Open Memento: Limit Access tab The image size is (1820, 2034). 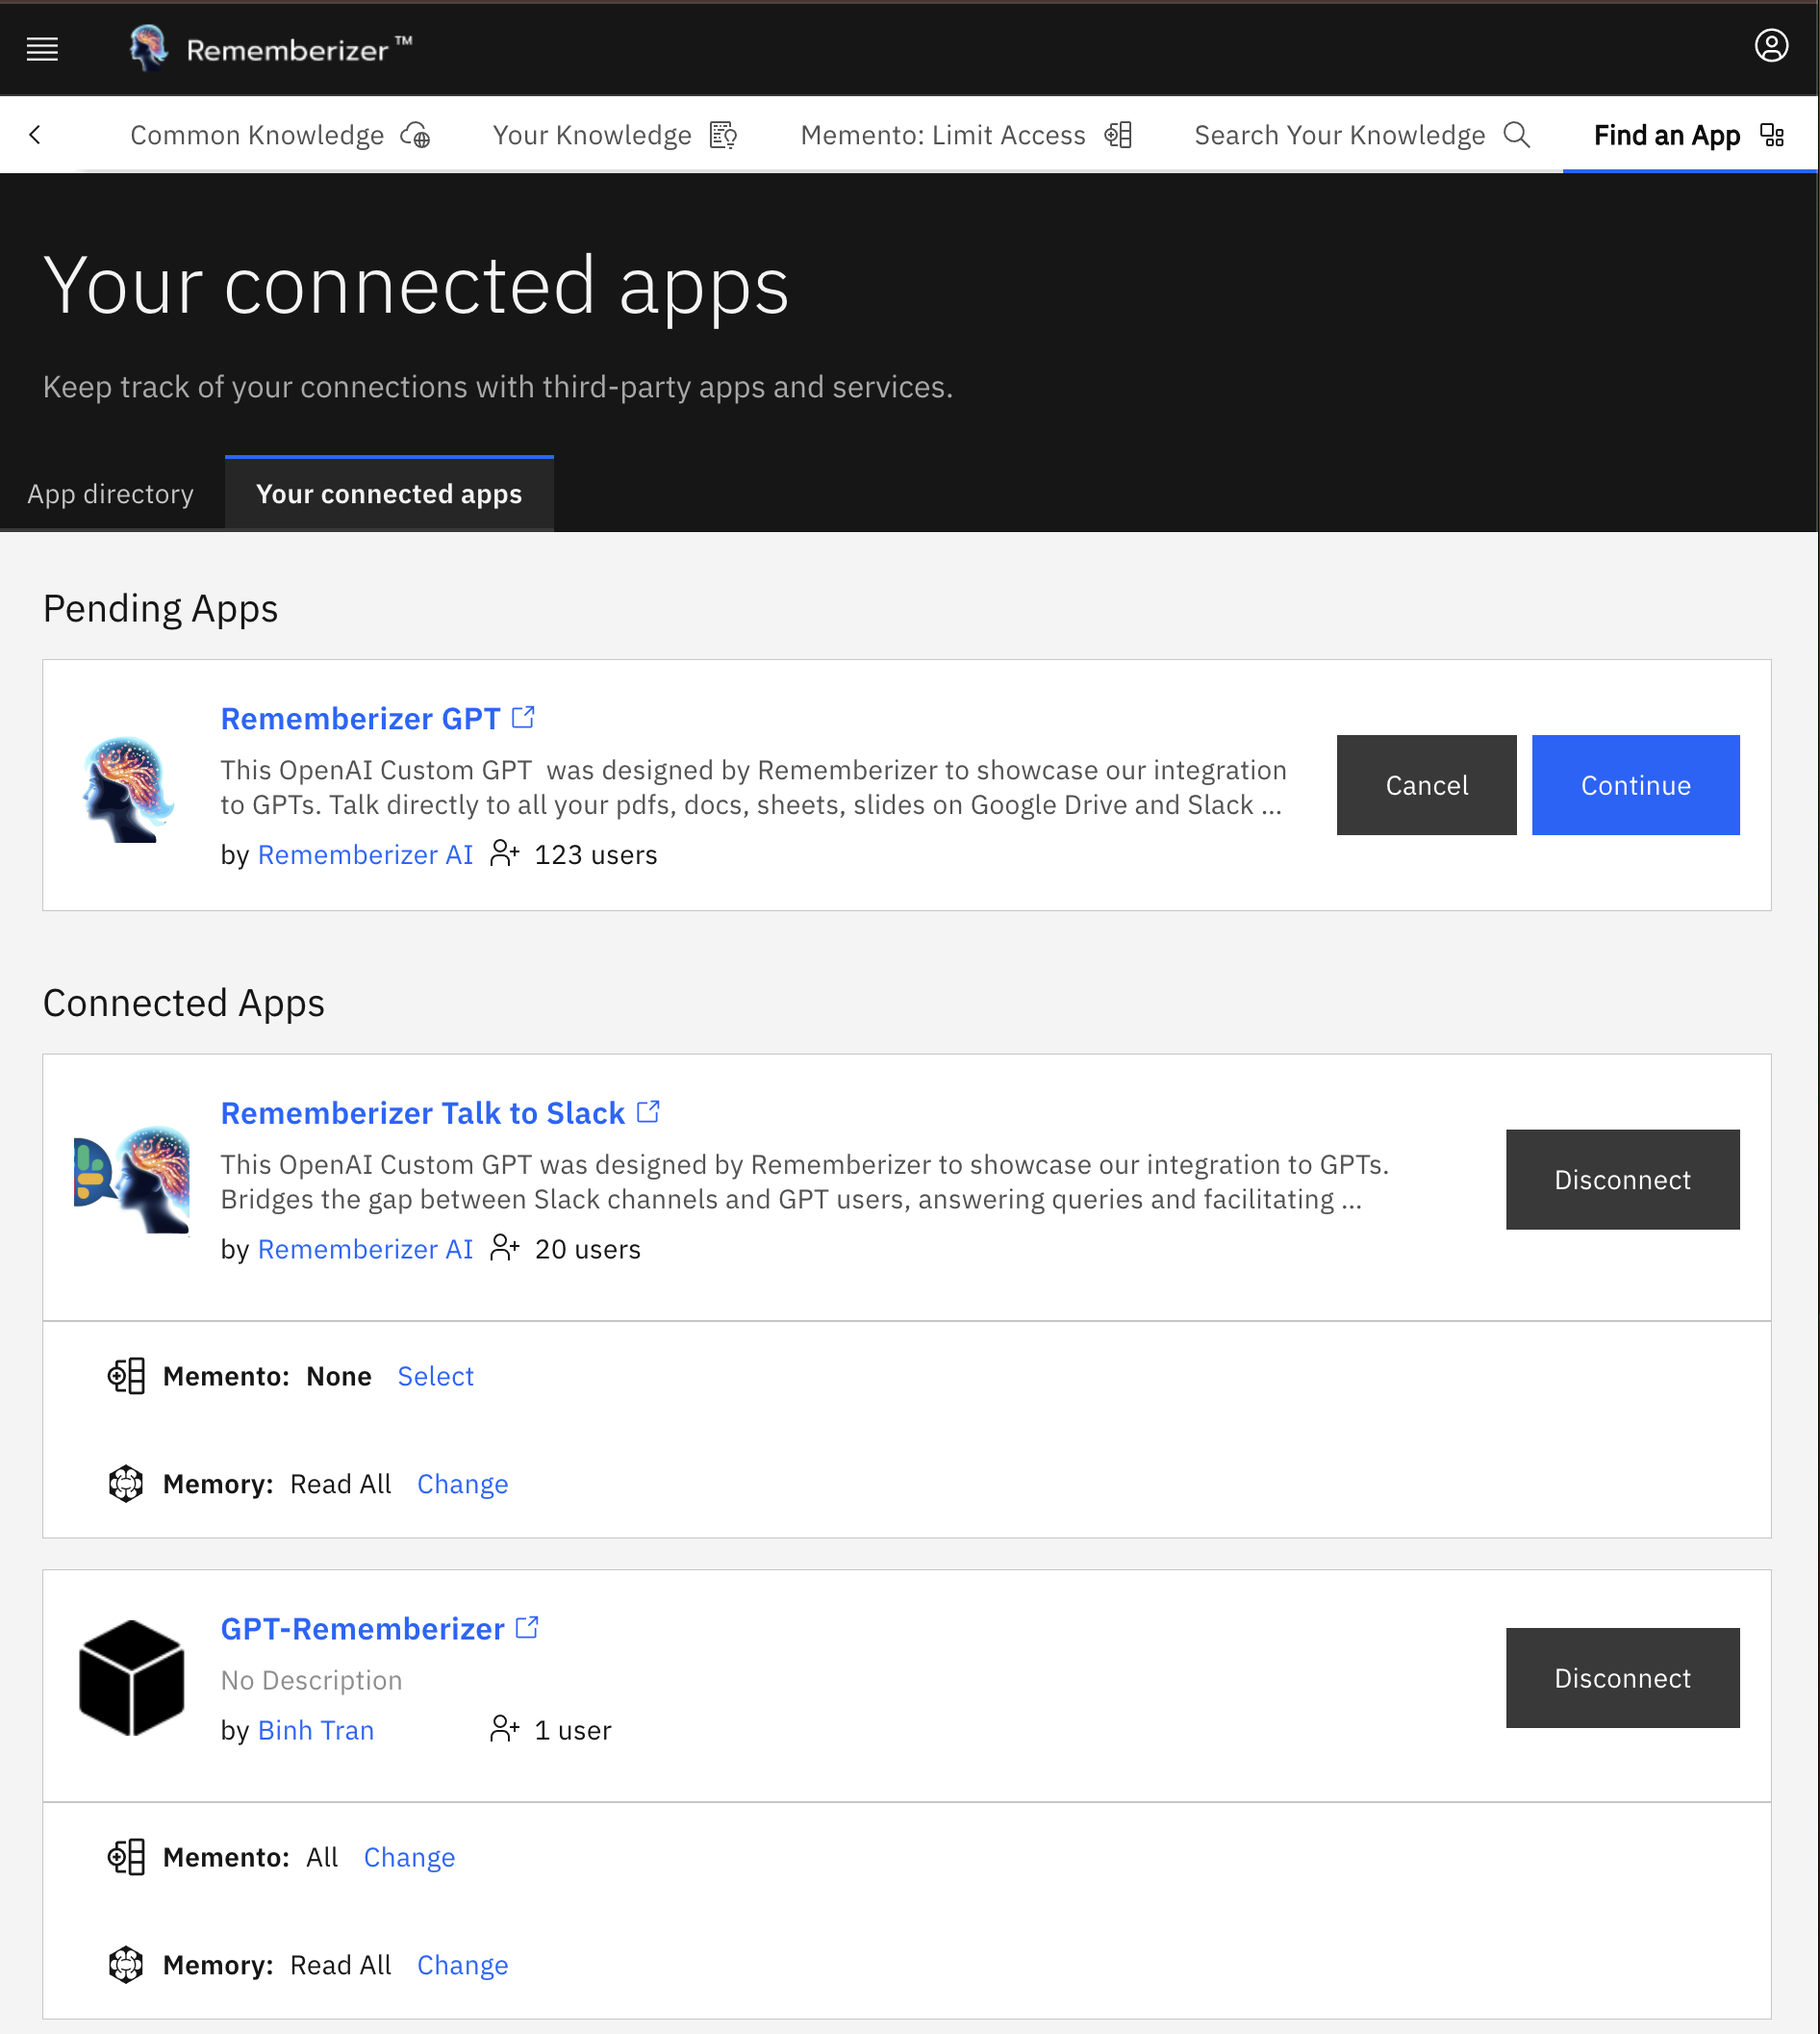pos(965,135)
